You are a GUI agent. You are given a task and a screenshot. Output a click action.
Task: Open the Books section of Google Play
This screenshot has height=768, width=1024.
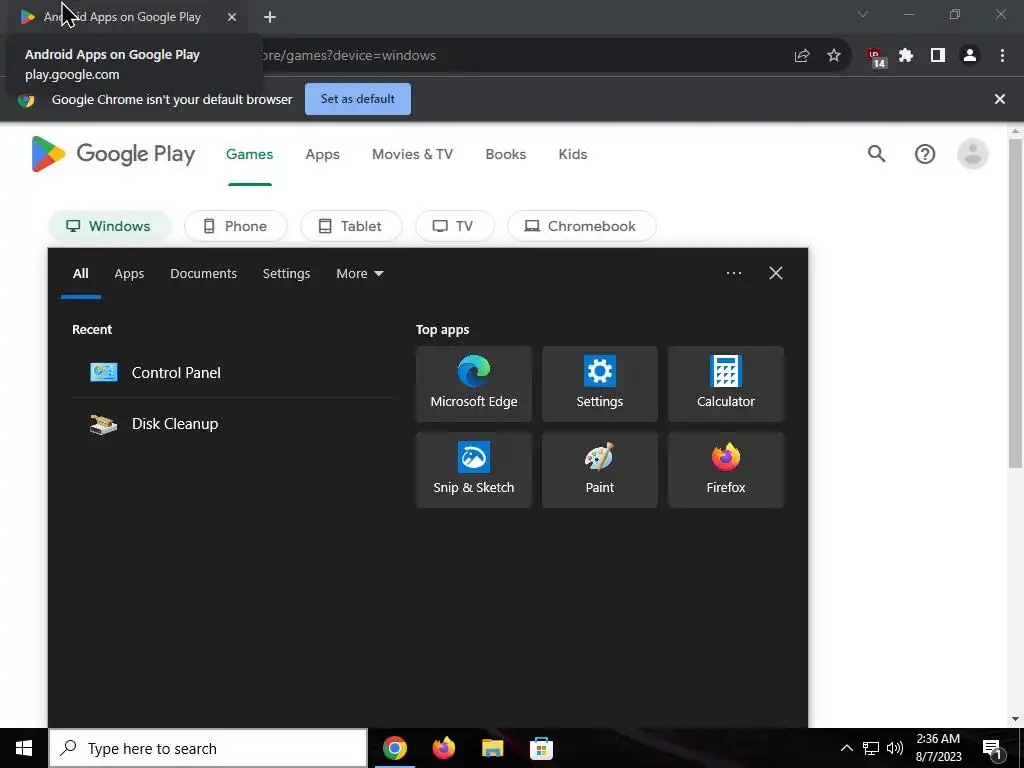click(505, 155)
